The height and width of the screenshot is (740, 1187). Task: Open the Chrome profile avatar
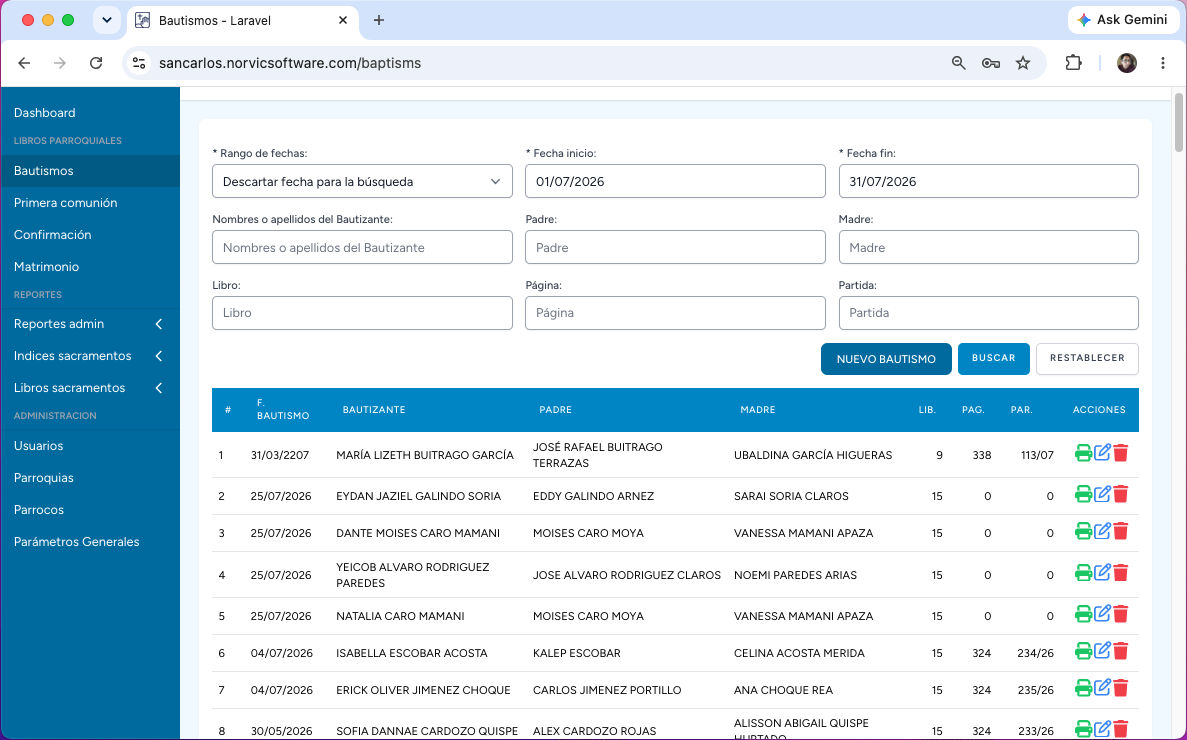coord(1126,63)
